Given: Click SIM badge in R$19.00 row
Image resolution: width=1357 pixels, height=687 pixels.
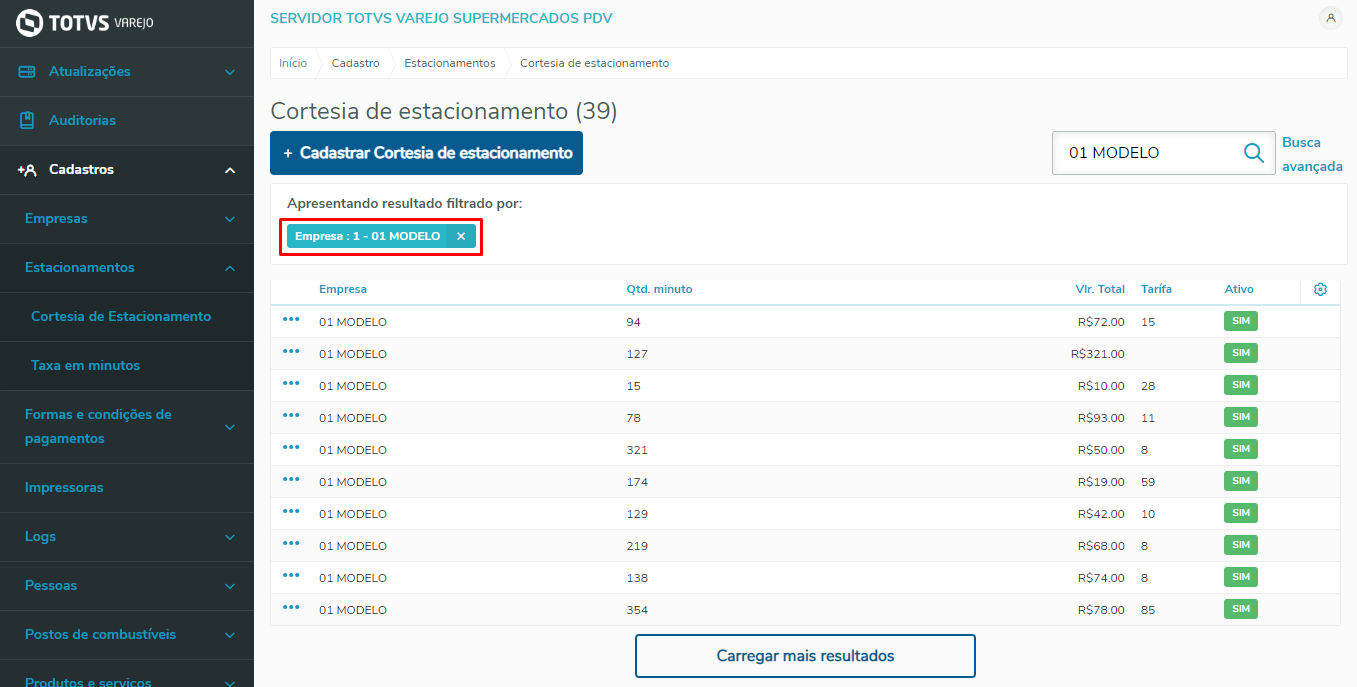Looking at the screenshot, I should coord(1241,481).
